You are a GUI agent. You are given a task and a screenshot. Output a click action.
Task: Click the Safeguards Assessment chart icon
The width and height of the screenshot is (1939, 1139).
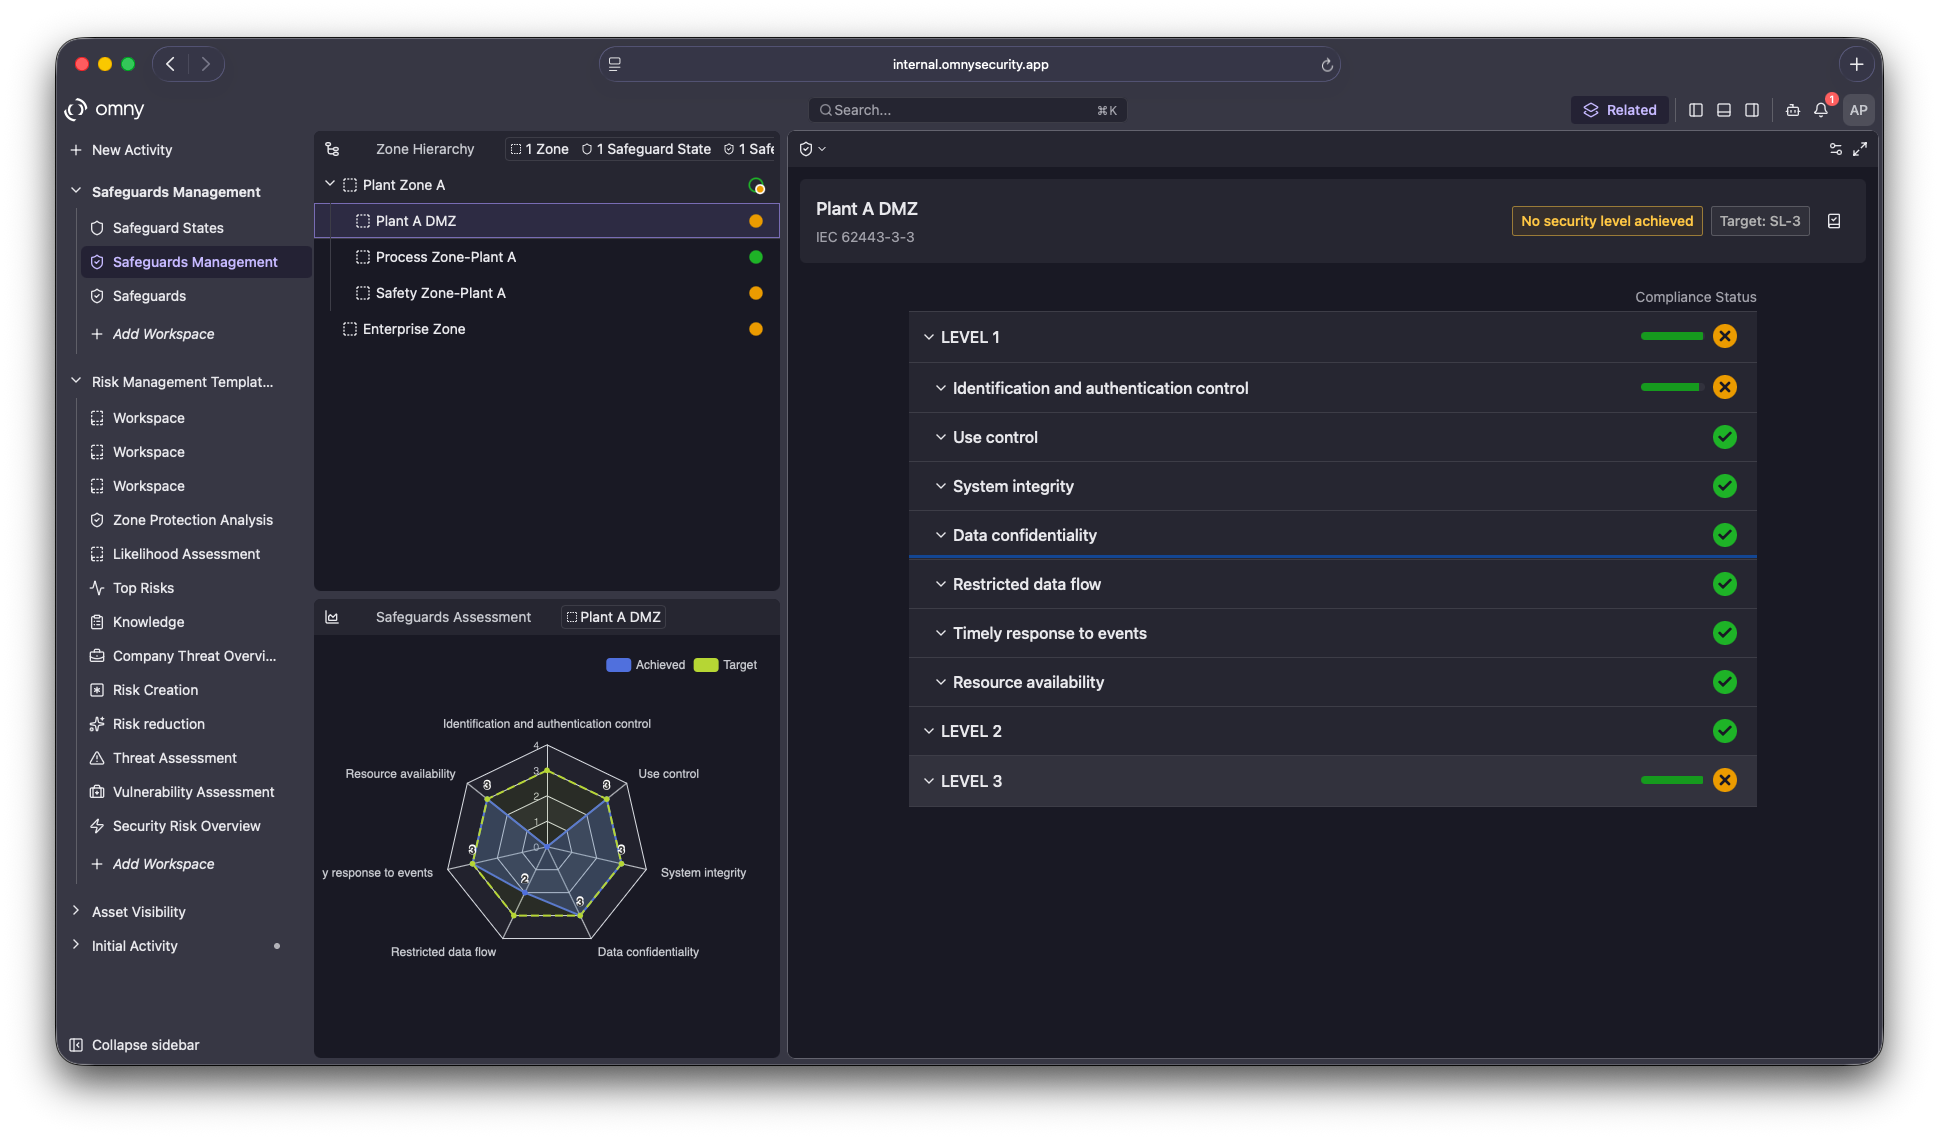tap(332, 617)
